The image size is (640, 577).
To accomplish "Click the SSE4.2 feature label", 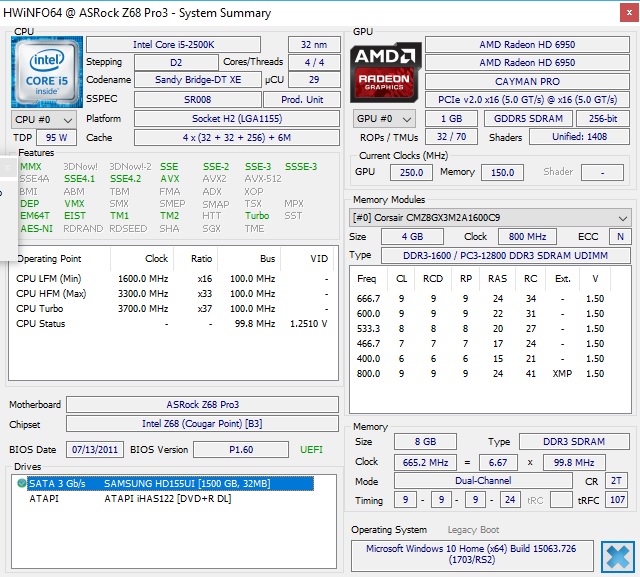I will (x=125, y=179).
